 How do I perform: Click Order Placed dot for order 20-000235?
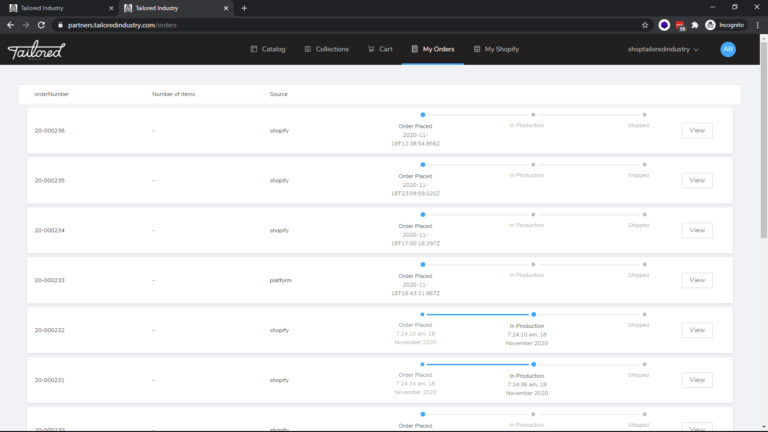pyautogui.click(x=423, y=164)
